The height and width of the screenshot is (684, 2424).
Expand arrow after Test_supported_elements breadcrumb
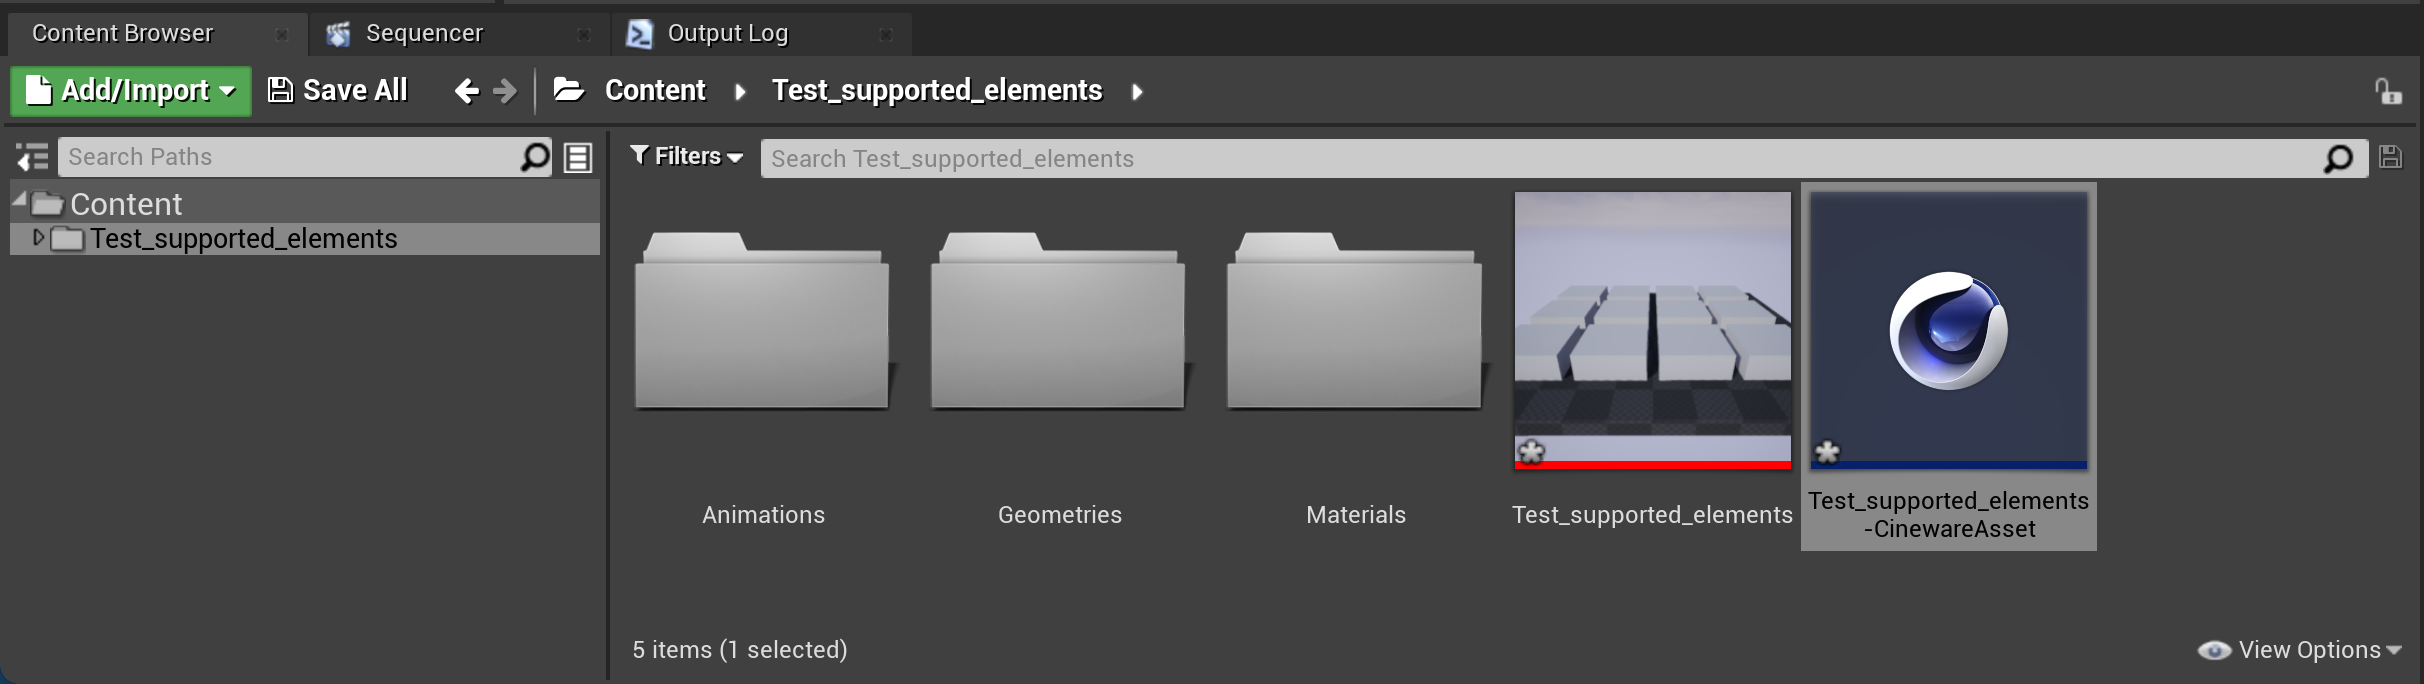point(1137,92)
